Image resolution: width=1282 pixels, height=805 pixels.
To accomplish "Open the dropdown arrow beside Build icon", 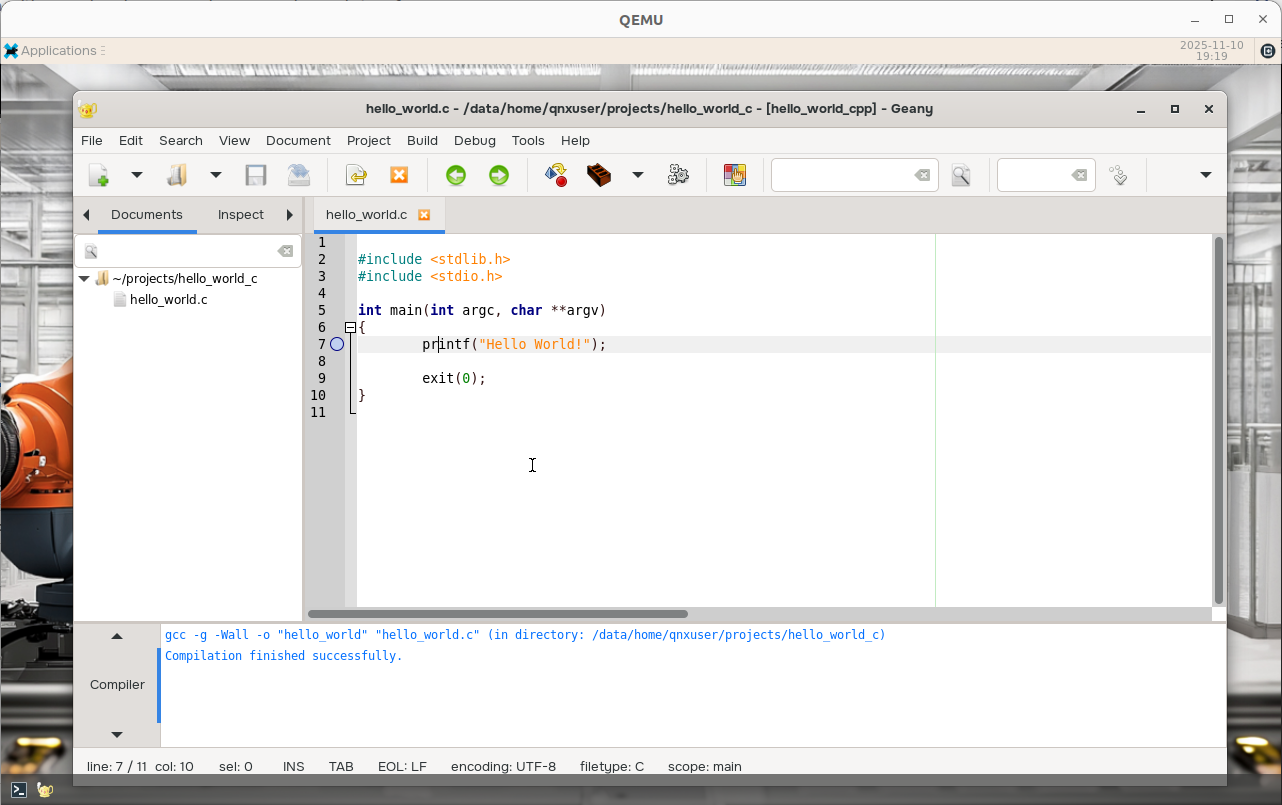I will coord(637,175).
